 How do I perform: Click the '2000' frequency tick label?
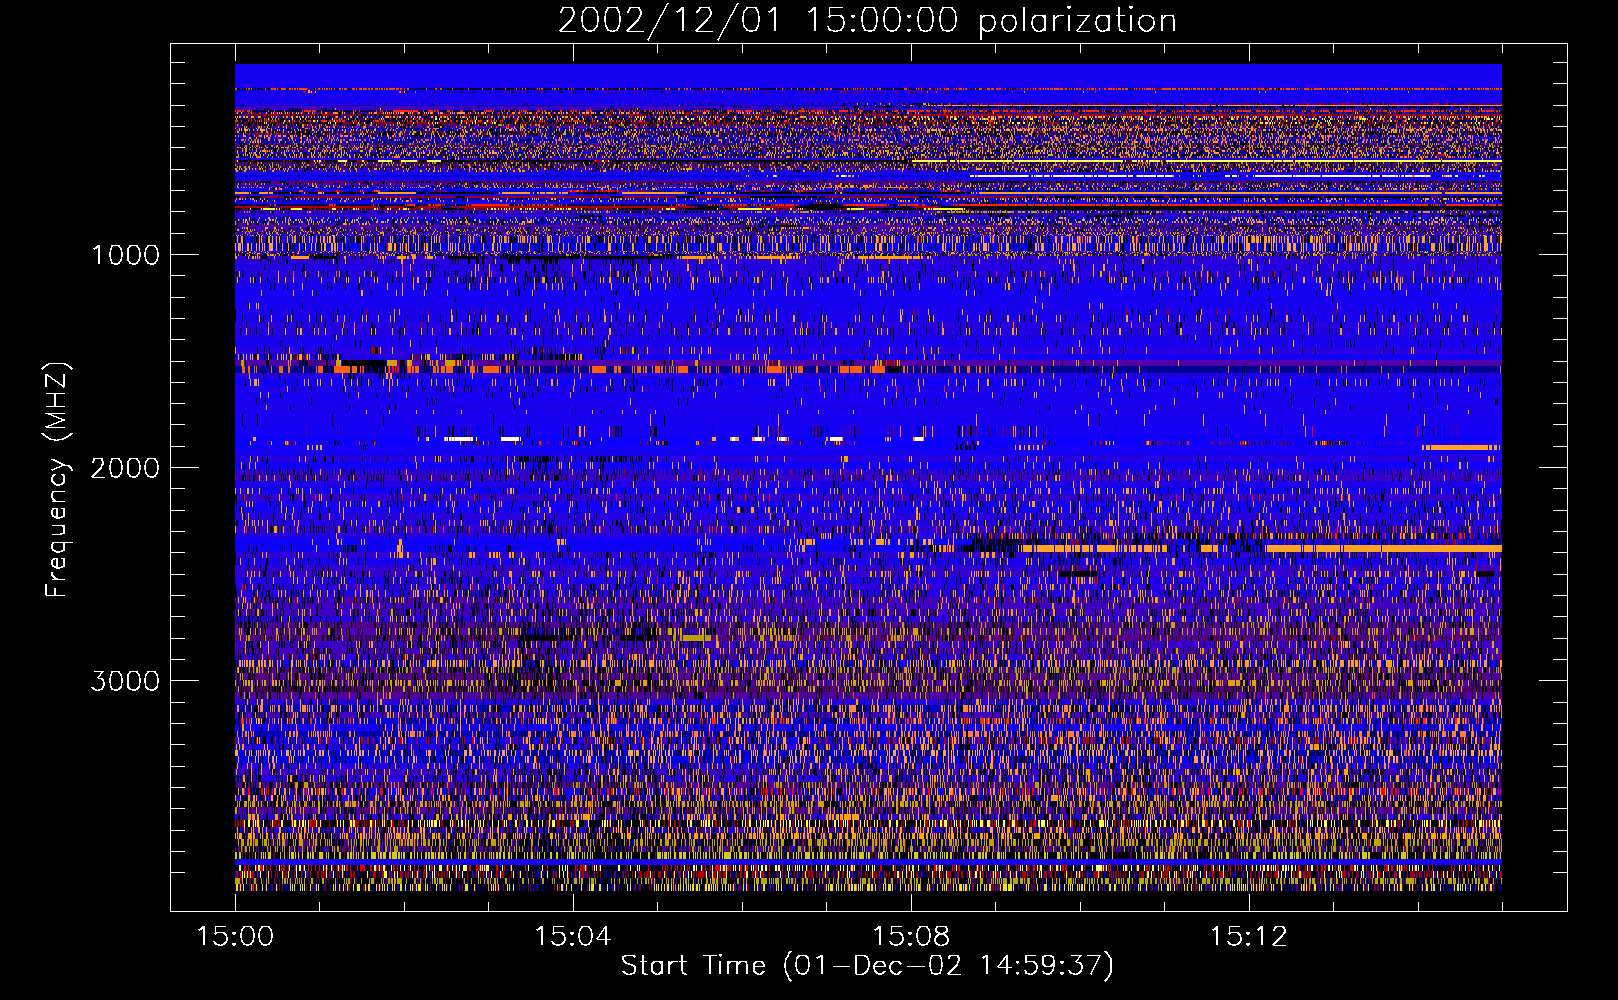(125, 468)
